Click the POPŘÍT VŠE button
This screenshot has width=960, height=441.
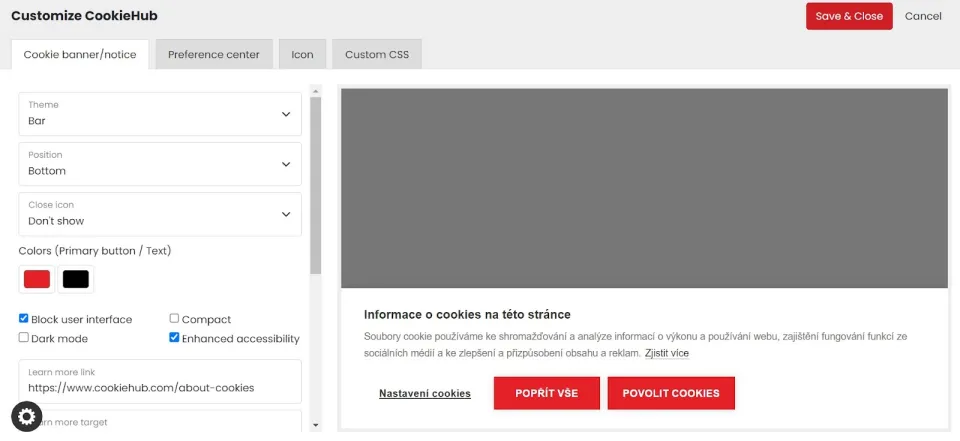click(x=547, y=393)
